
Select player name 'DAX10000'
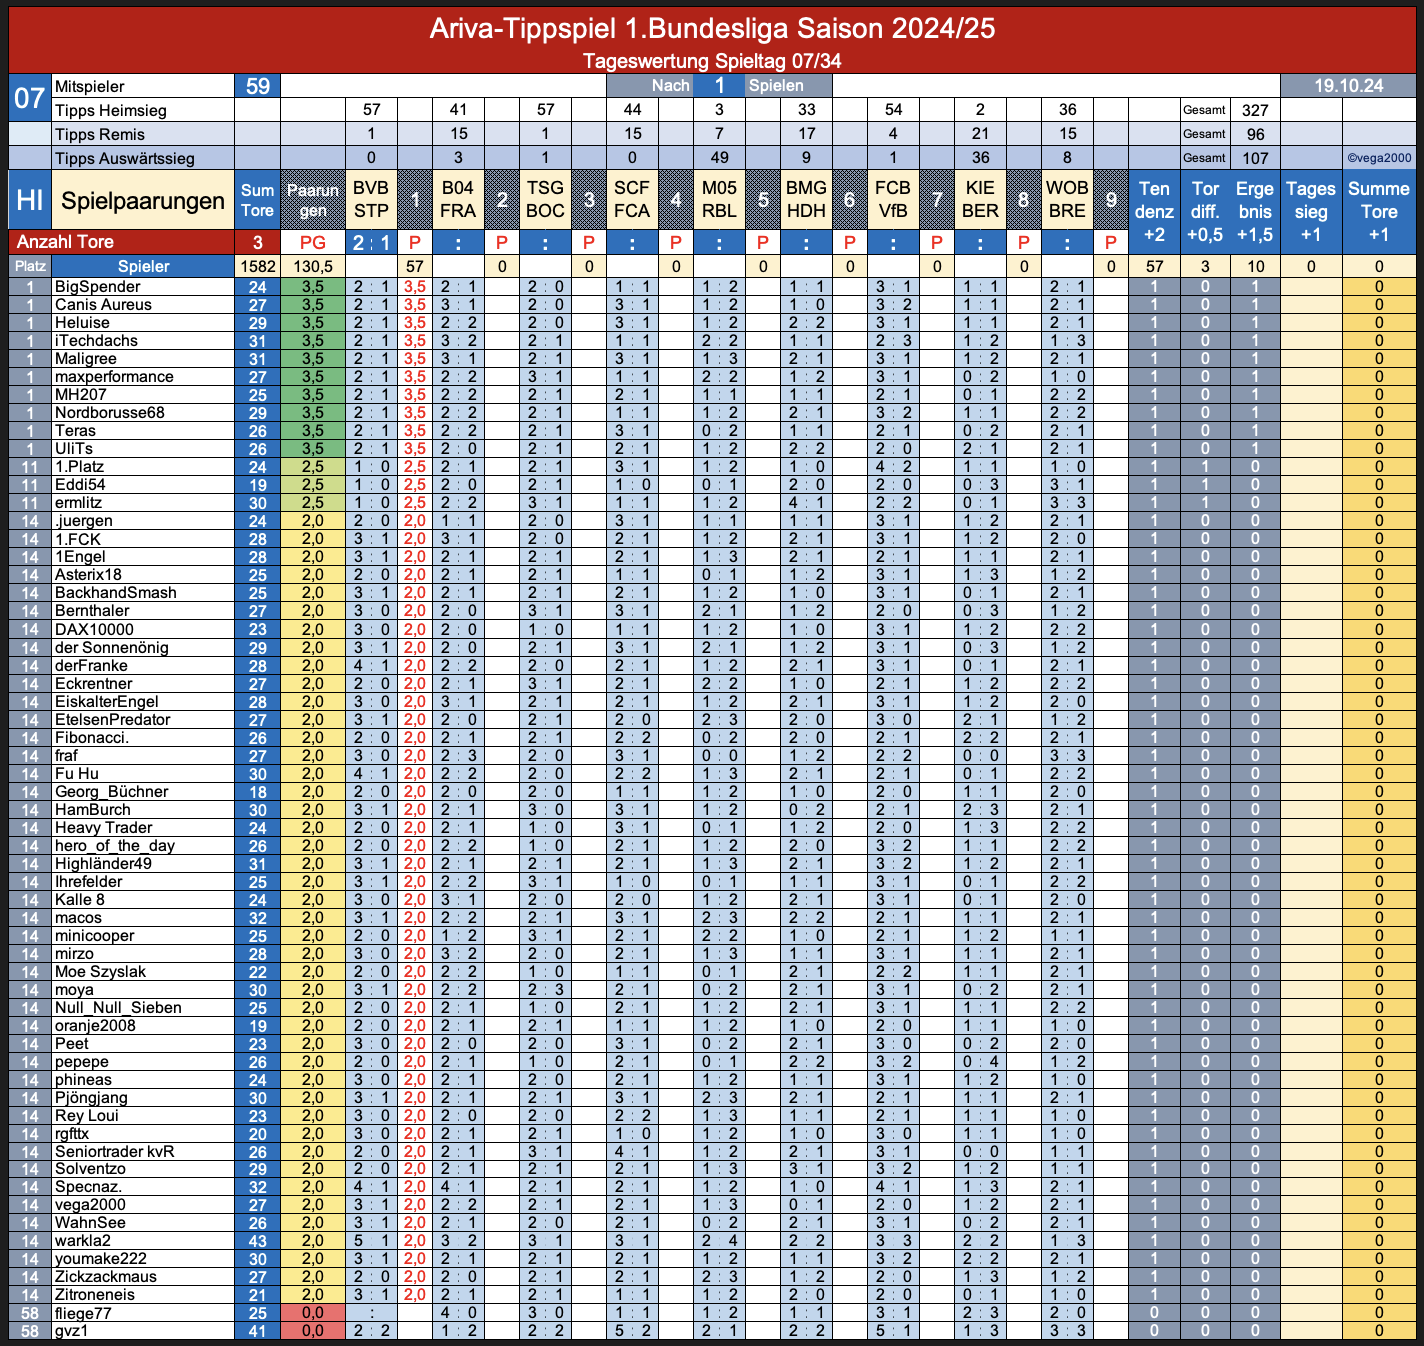point(94,629)
